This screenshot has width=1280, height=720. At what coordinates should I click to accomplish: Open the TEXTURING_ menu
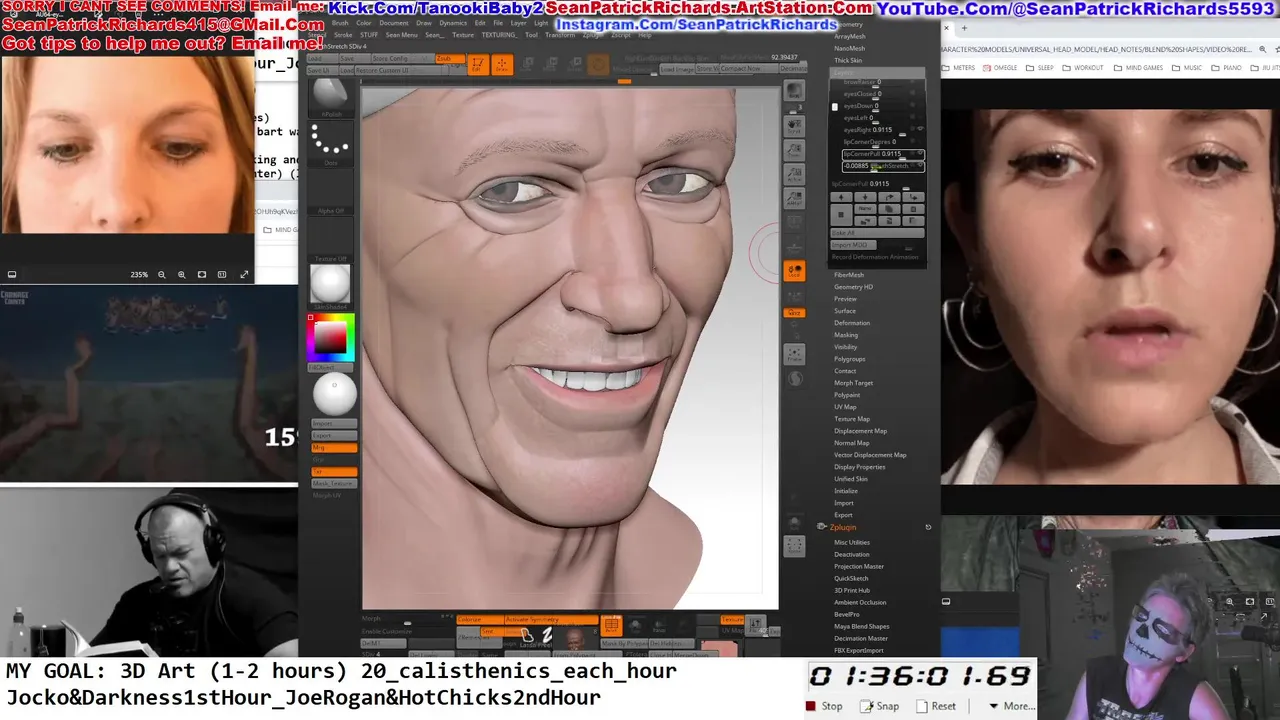pos(499,35)
